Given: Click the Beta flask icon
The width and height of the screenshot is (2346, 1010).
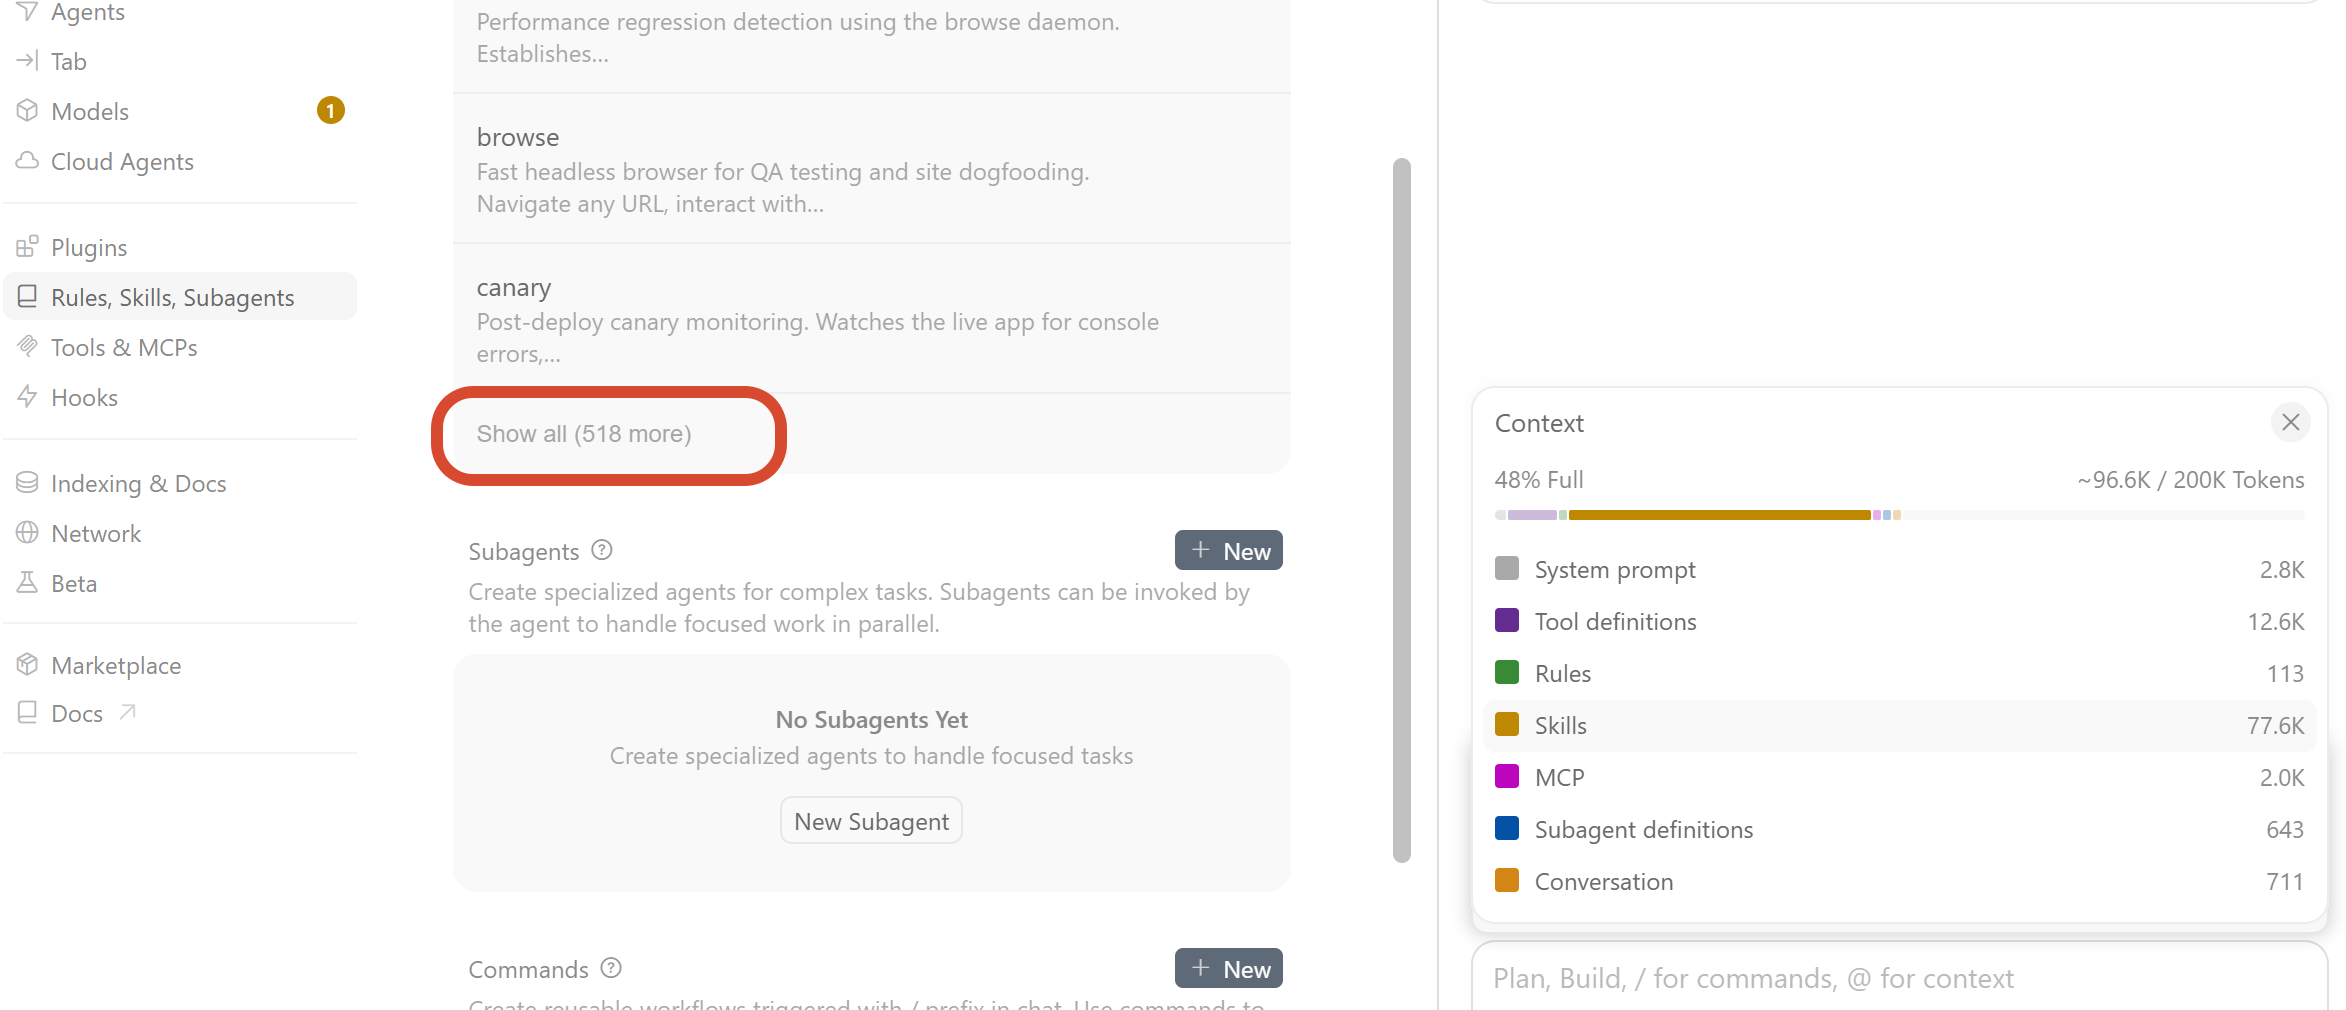Looking at the screenshot, I should click(27, 582).
